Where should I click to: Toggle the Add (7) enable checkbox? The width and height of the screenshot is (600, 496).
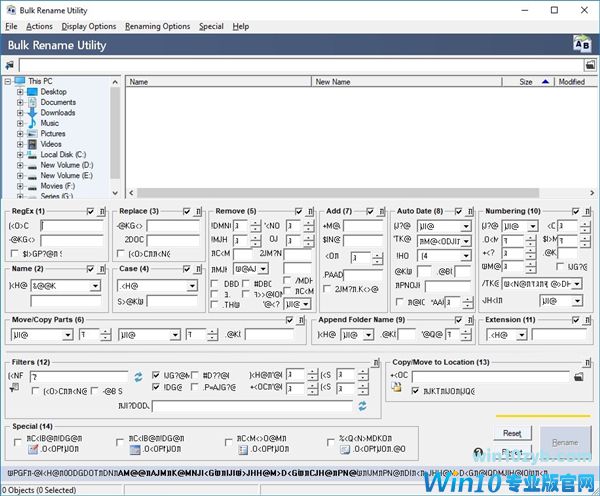pyautogui.click(x=370, y=212)
